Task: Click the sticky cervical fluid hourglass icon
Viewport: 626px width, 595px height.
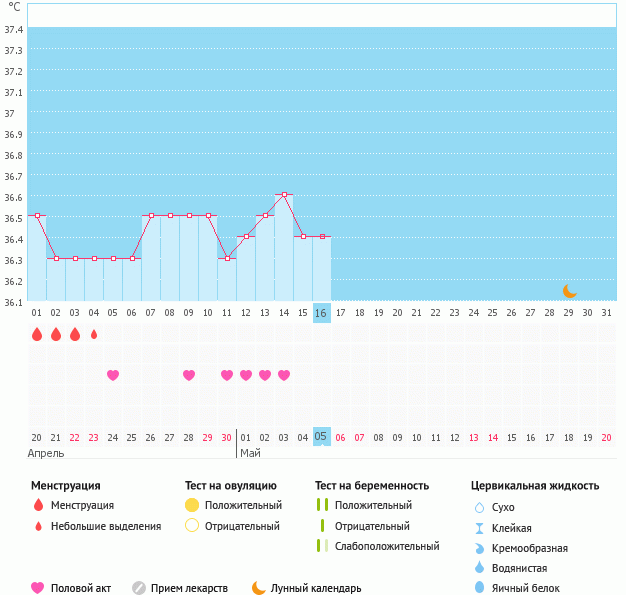Action: (480, 528)
